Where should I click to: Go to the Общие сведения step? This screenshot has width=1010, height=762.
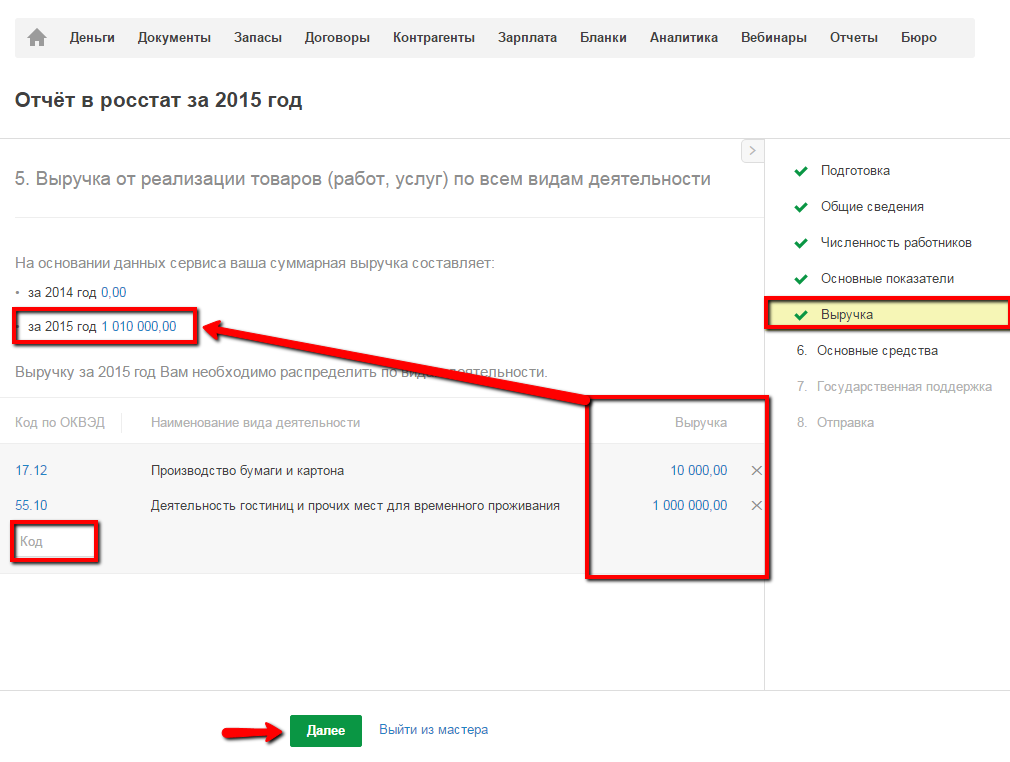coord(872,207)
